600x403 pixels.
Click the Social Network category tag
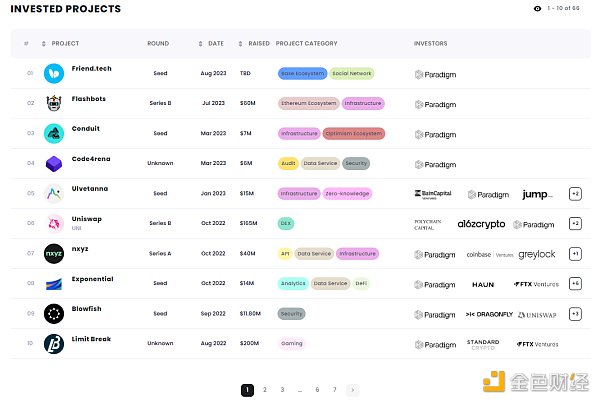(352, 73)
